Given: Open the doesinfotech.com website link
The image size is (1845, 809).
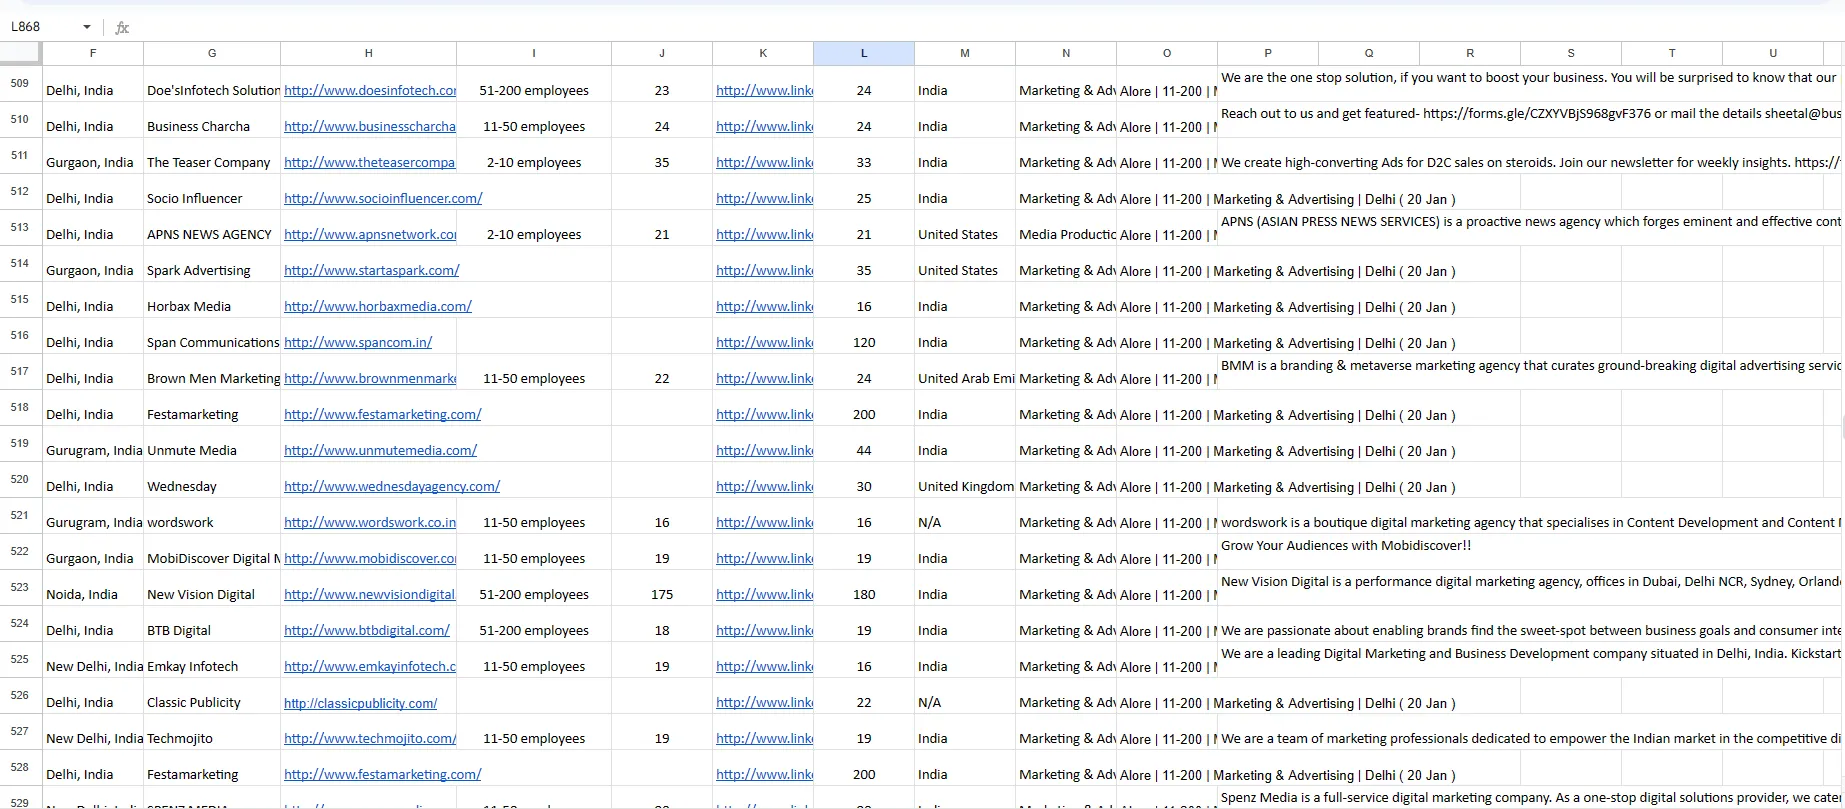Looking at the screenshot, I should [370, 90].
